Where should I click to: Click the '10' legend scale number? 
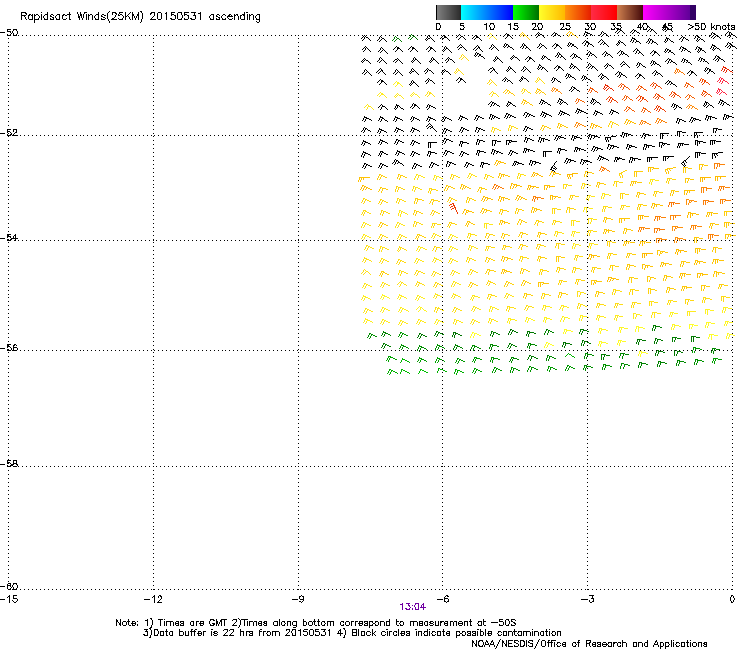(x=489, y=27)
